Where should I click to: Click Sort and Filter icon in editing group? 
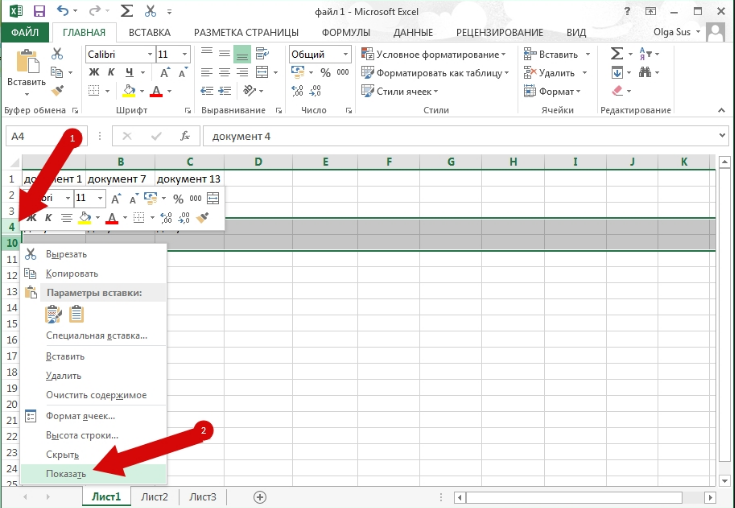(x=645, y=53)
